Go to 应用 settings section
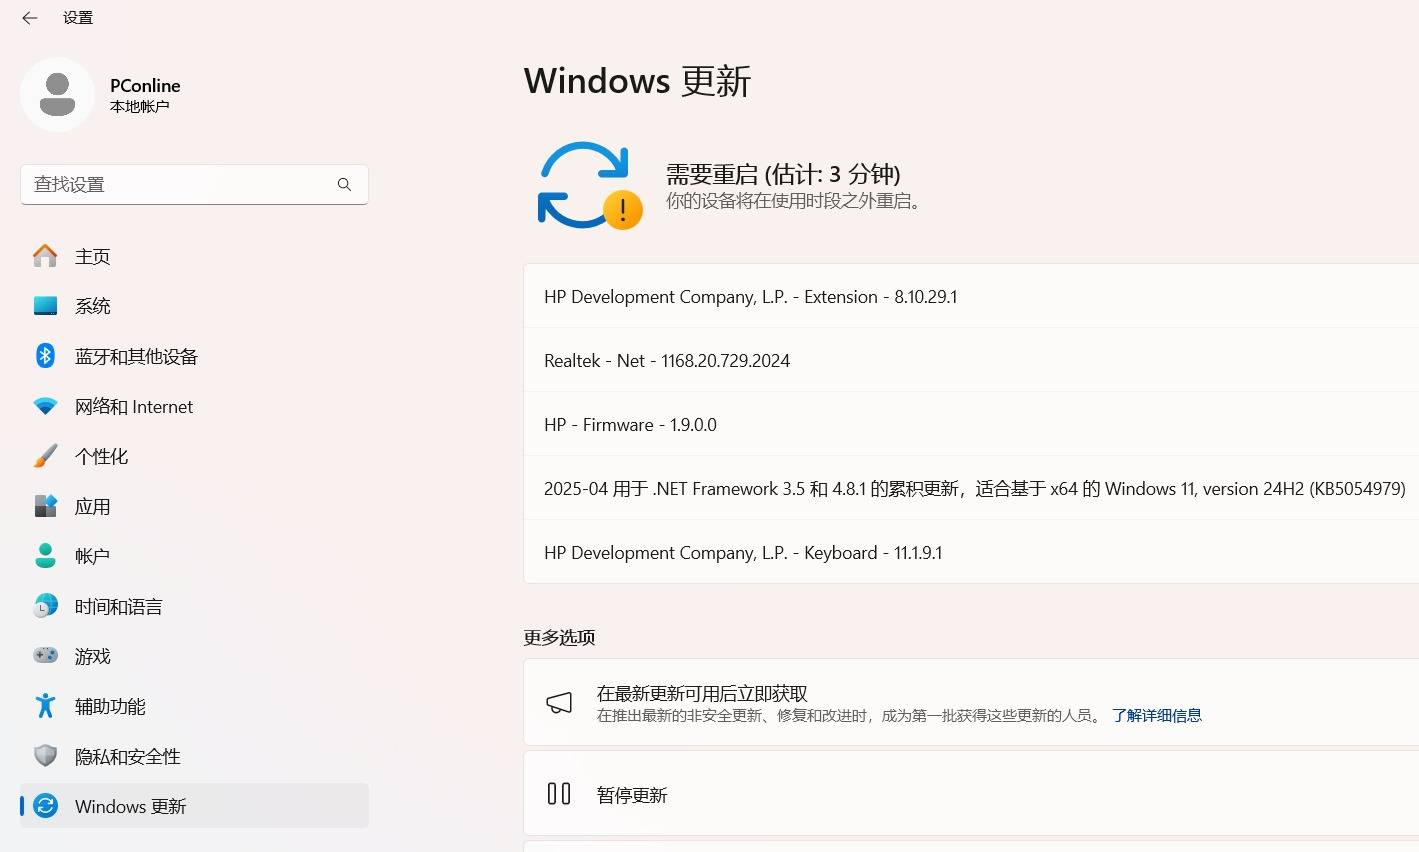The width and height of the screenshot is (1419, 852). pos(92,506)
